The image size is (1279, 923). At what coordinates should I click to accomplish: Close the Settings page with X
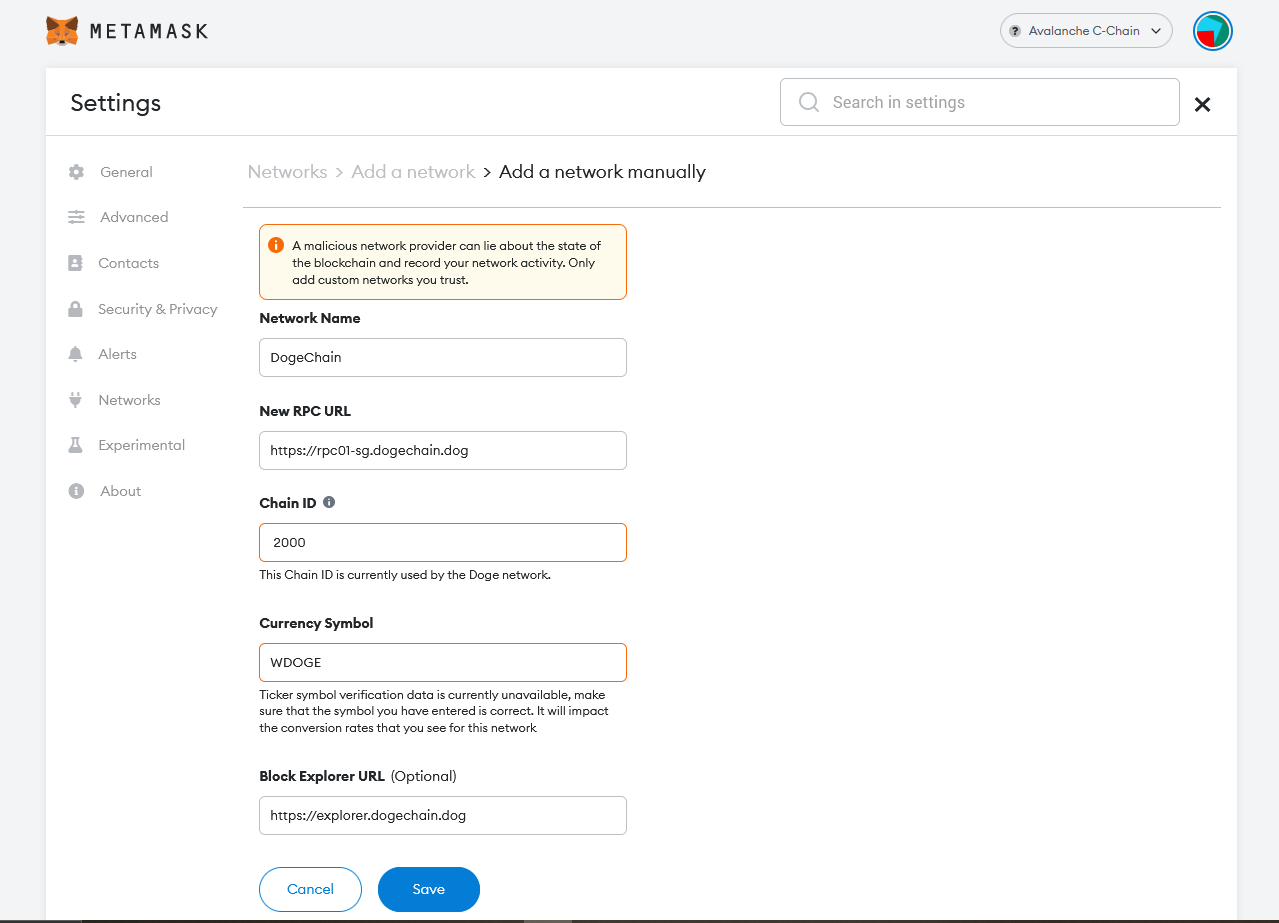click(1202, 104)
